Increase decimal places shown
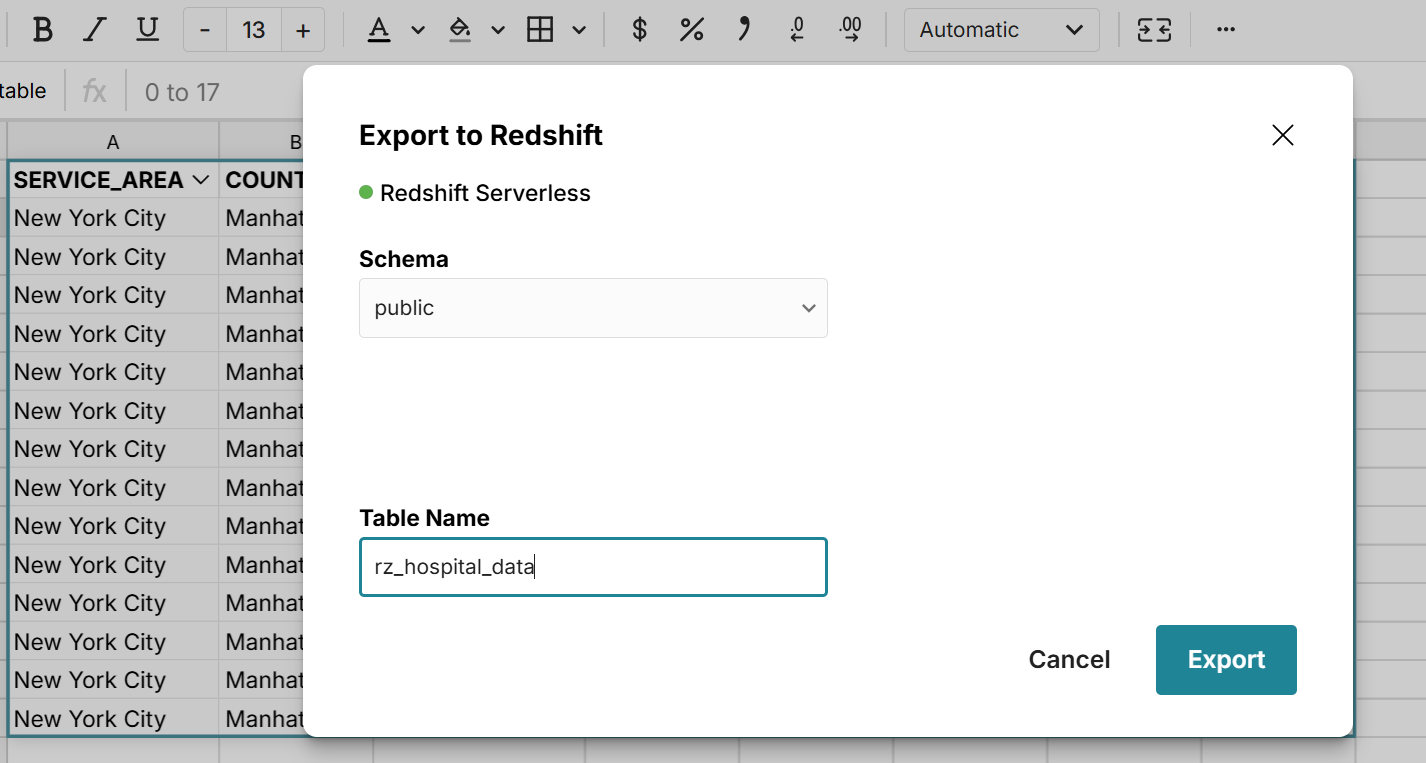This screenshot has width=1426, height=763. [x=849, y=30]
